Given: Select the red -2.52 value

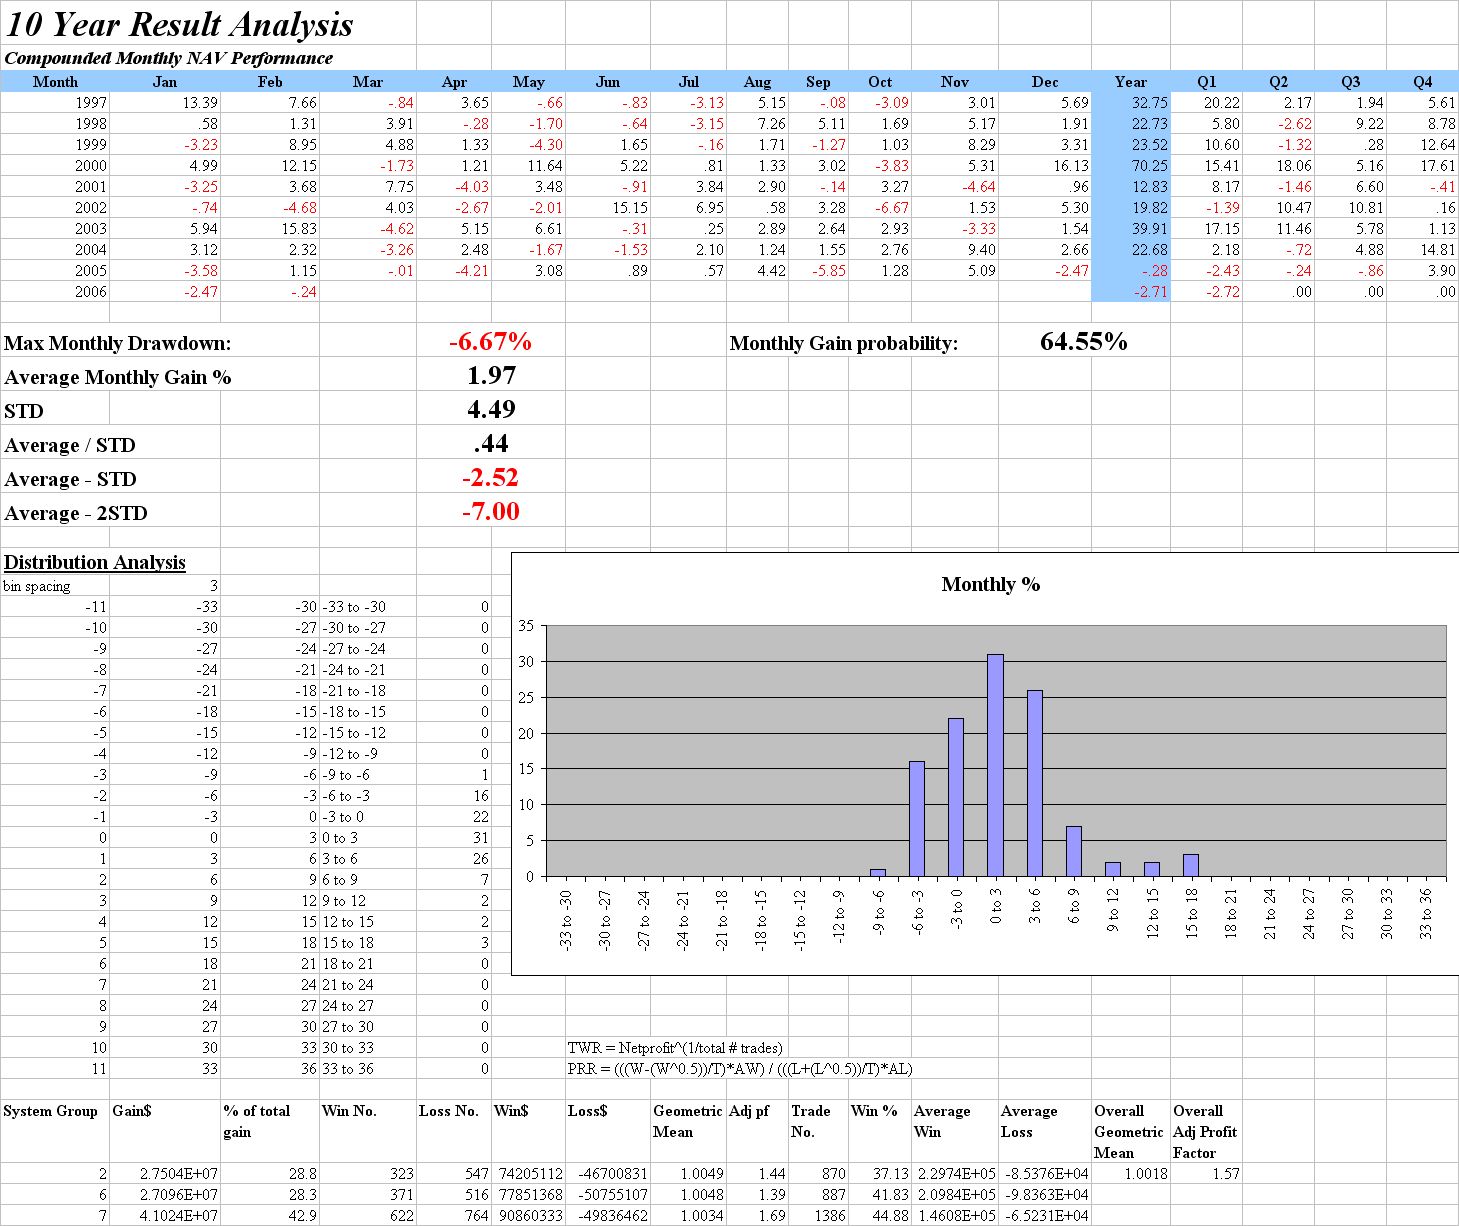Looking at the screenshot, I should pos(490,477).
